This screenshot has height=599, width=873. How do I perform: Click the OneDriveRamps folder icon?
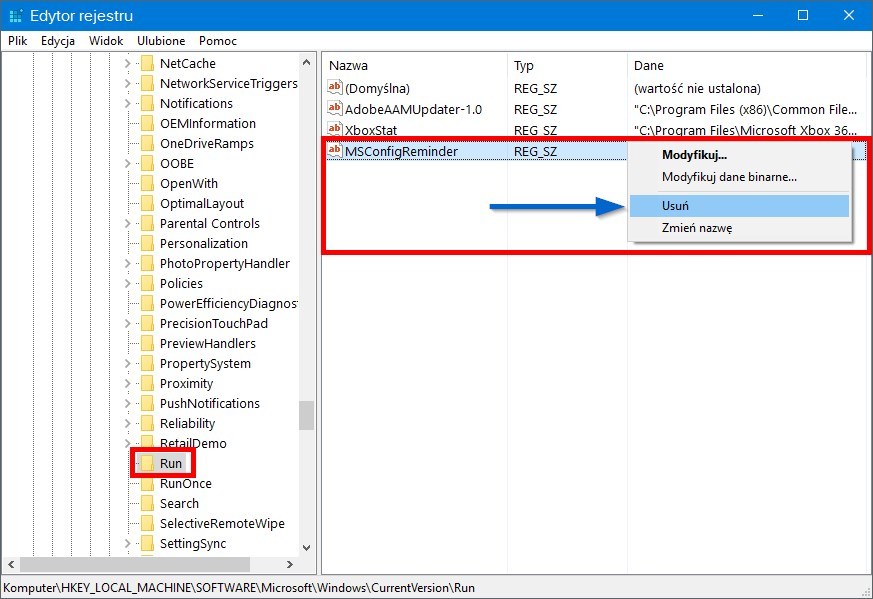click(148, 144)
